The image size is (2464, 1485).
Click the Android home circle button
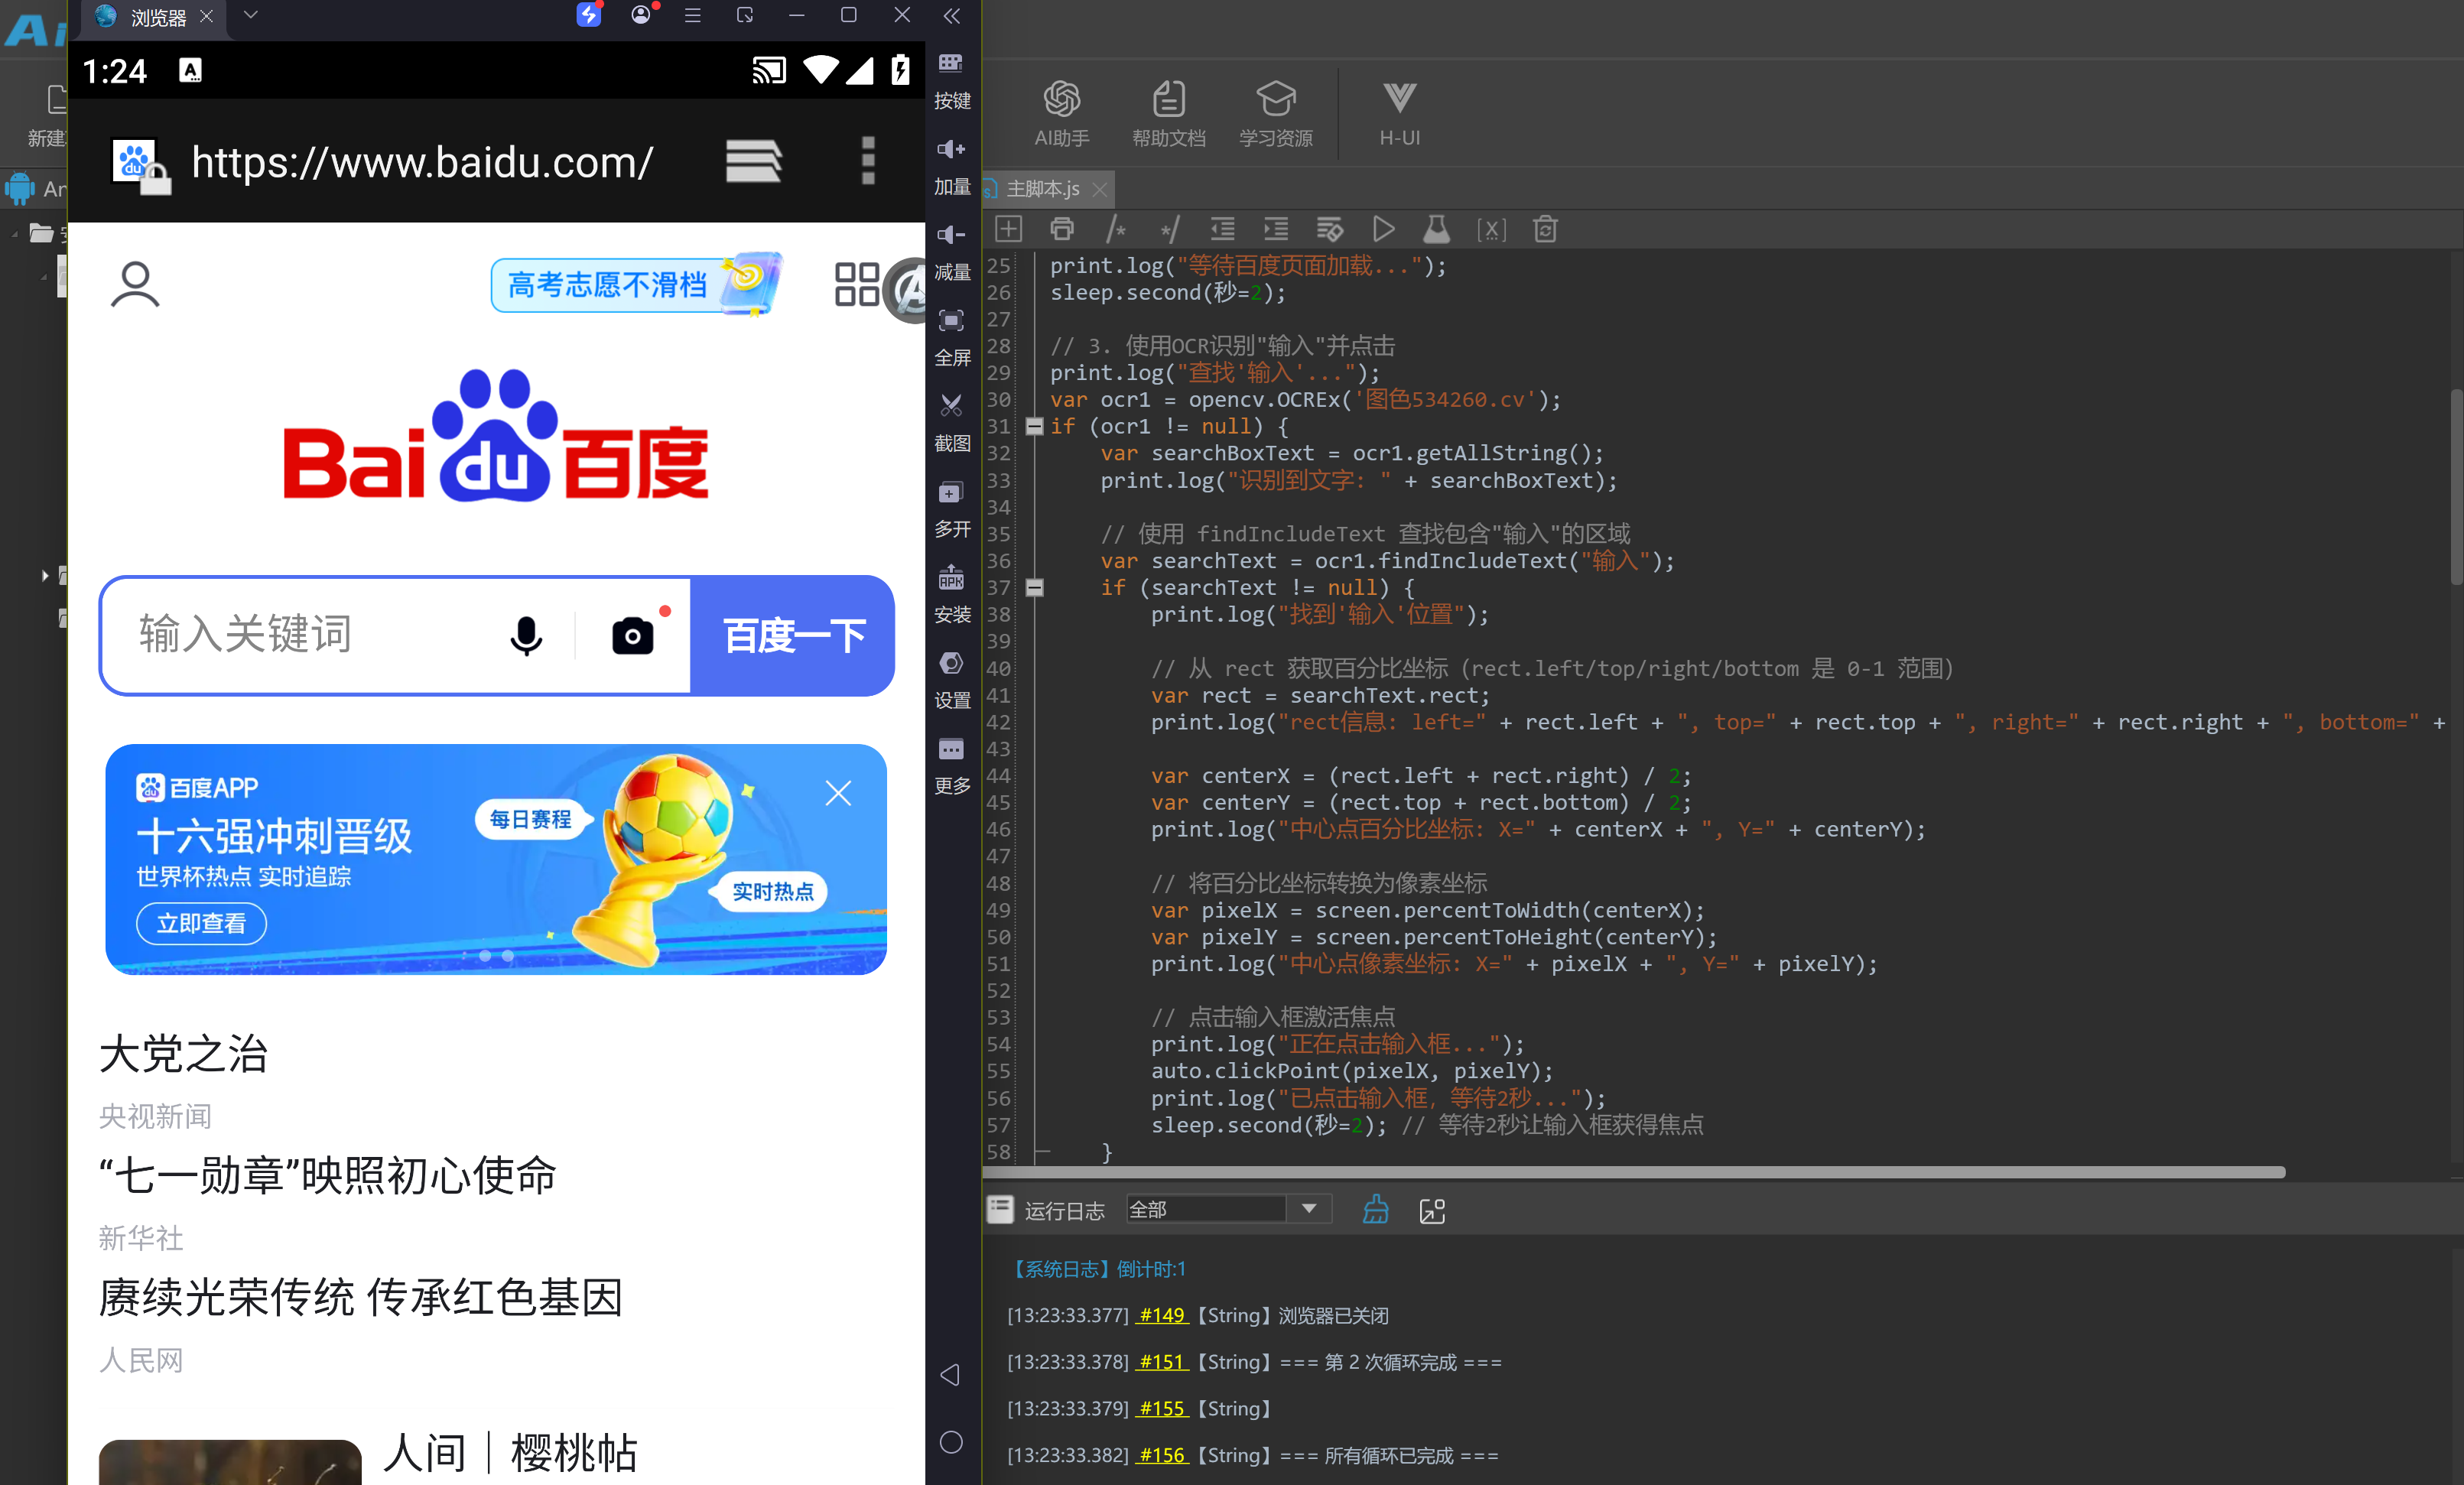coord(950,1441)
